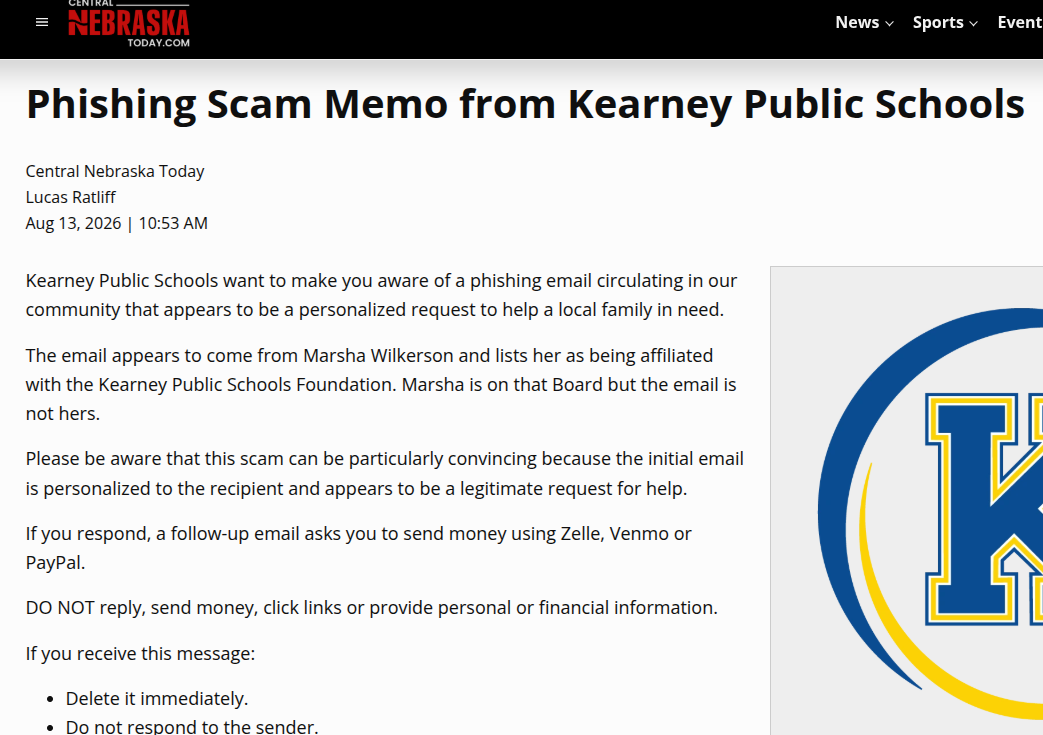
Task: Select the Delete it immediately bullet
Action: (x=156, y=699)
